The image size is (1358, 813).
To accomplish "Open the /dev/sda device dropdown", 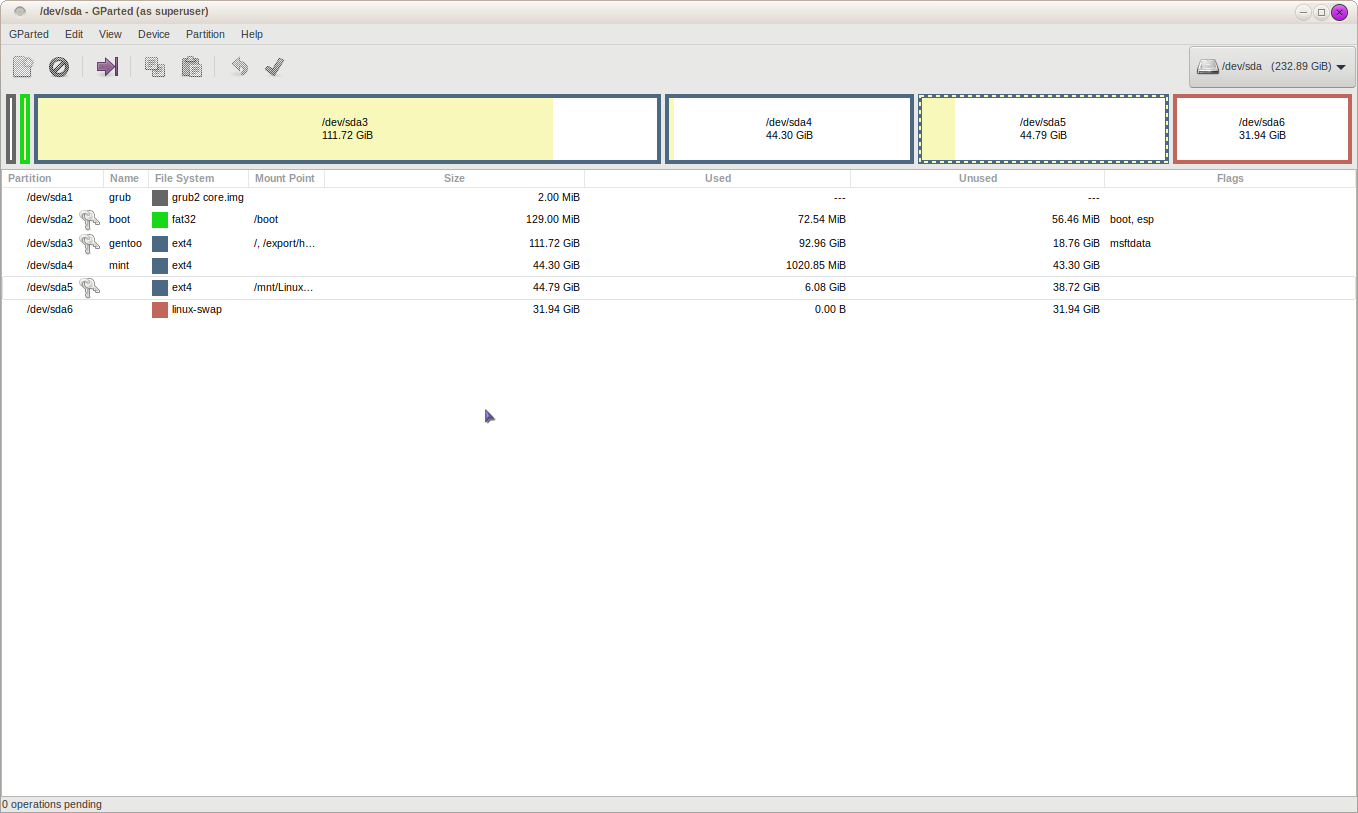I will click(x=1270, y=67).
